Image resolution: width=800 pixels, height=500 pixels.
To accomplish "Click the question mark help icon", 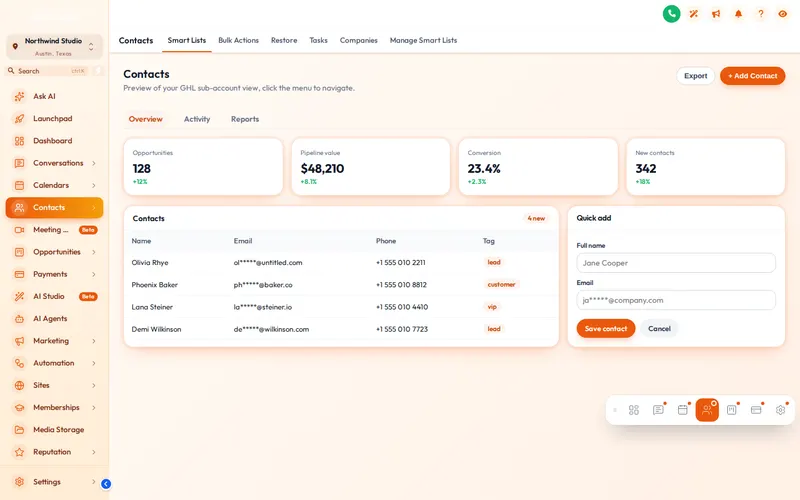I will tap(761, 14).
